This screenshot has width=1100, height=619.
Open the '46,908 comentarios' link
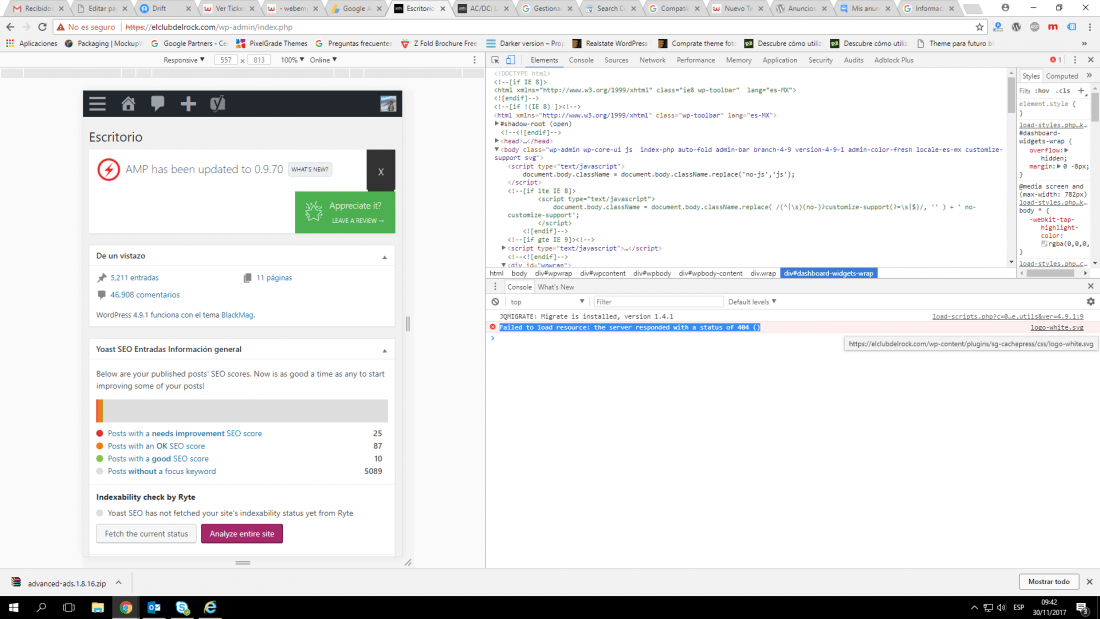[x=145, y=295]
